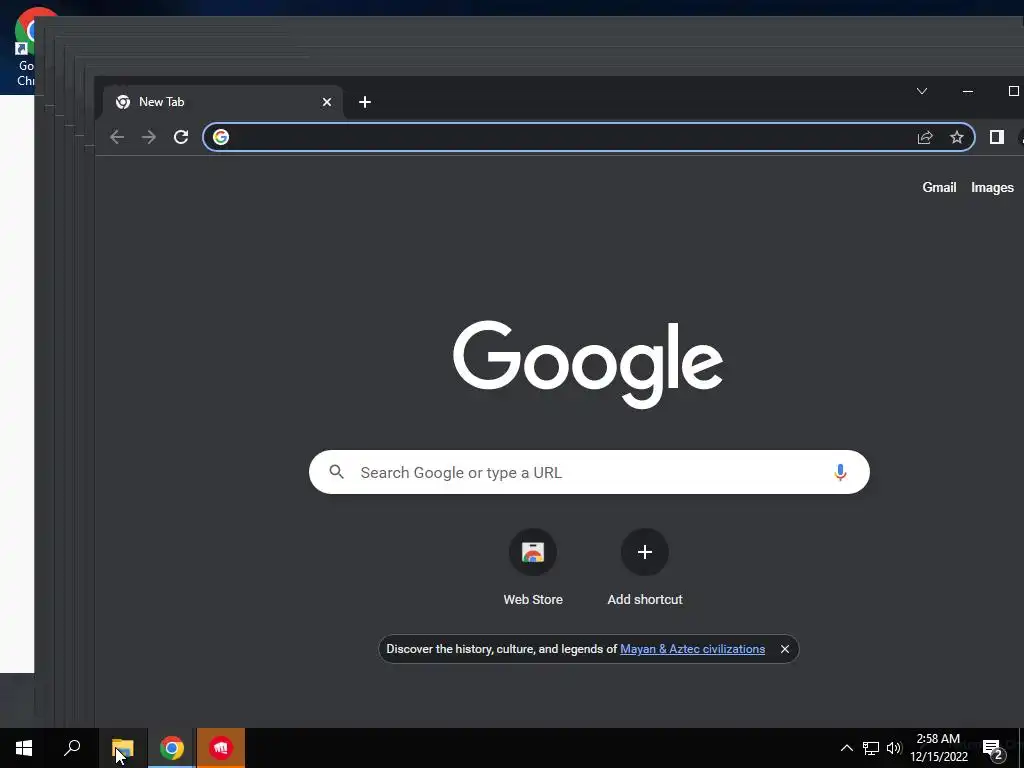Image resolution: width=1024 pixels, height=768 pixels.
Task: Close the New Tab tab
Action: tap(327, 102)
